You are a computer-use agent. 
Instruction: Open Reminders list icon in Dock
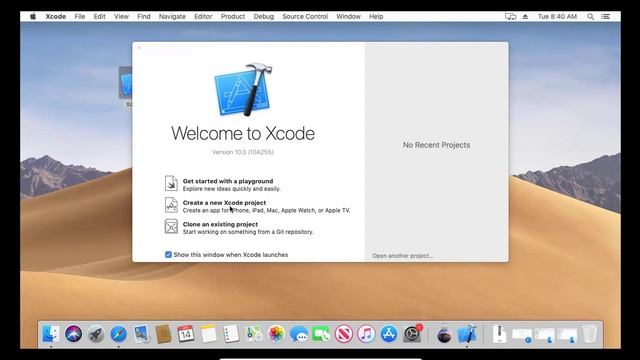click(231, 334)
